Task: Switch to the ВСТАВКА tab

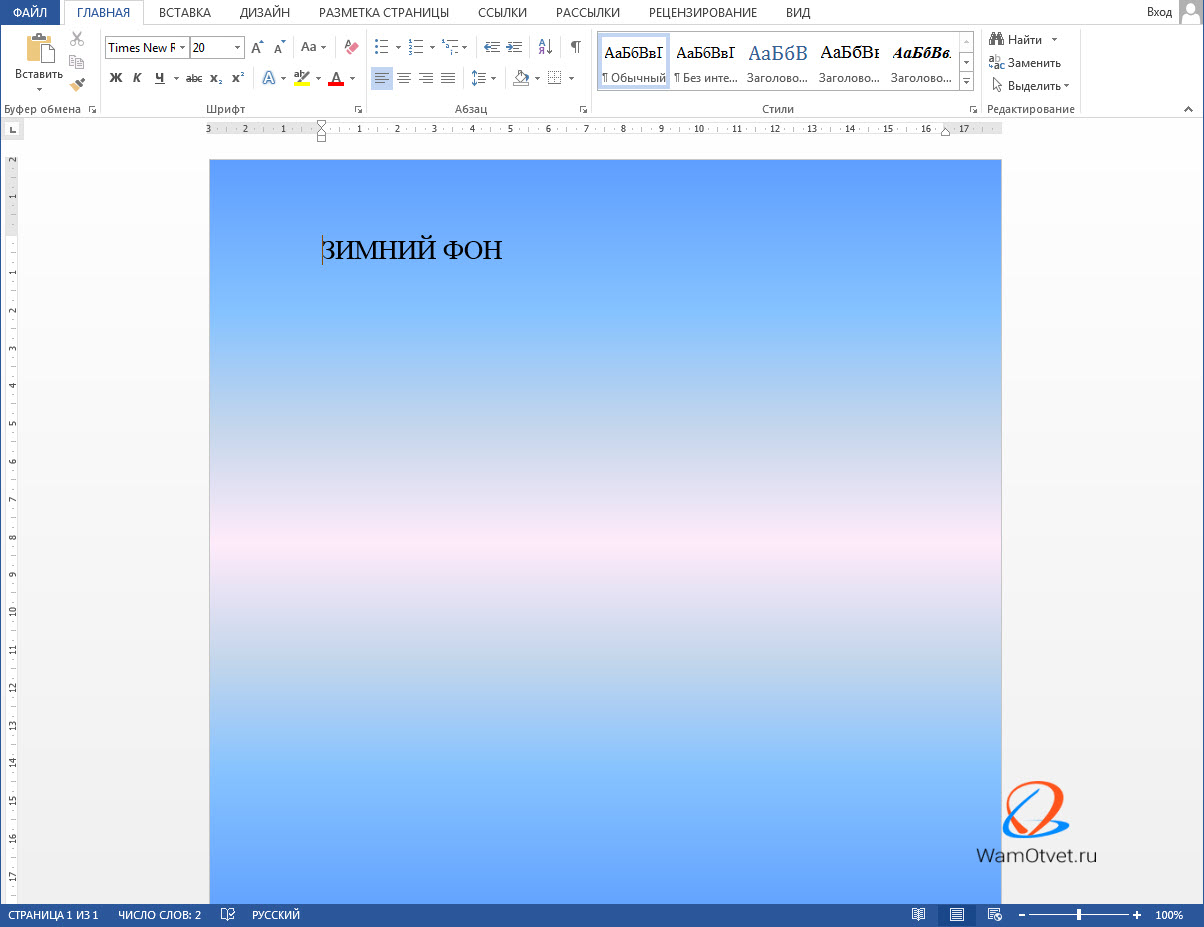Action: [184, 13]
